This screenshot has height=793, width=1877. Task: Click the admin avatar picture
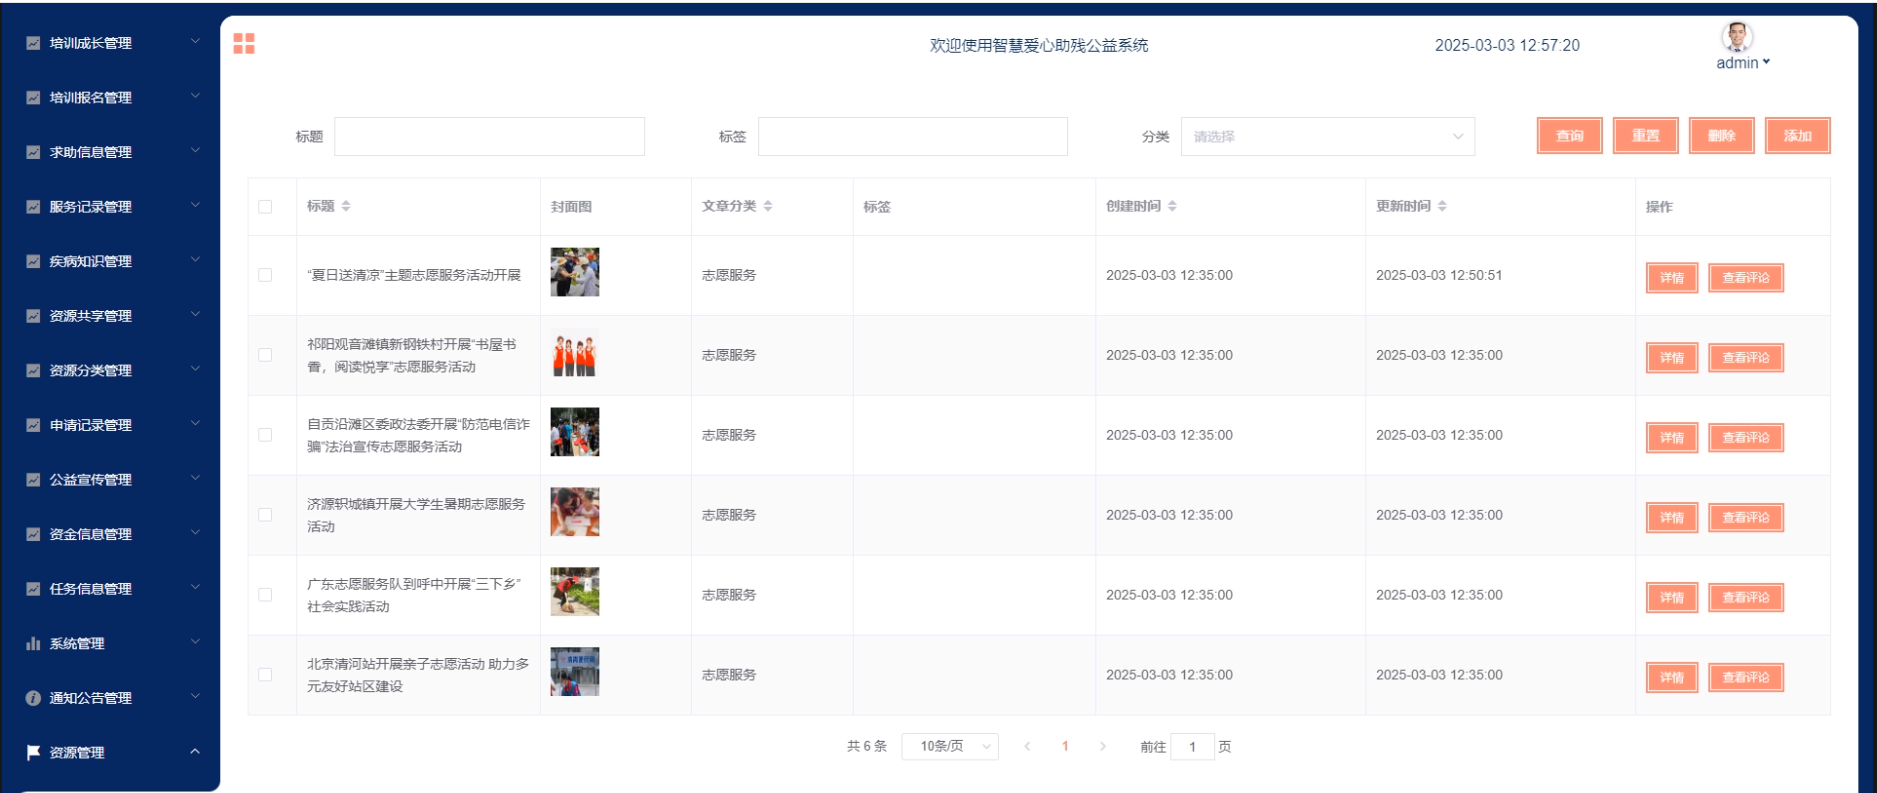[1737, 36]
